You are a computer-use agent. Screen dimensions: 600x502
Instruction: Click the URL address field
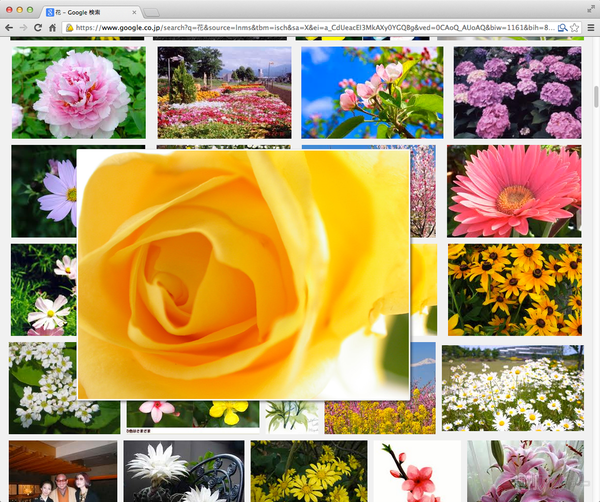tap(314, 28)
